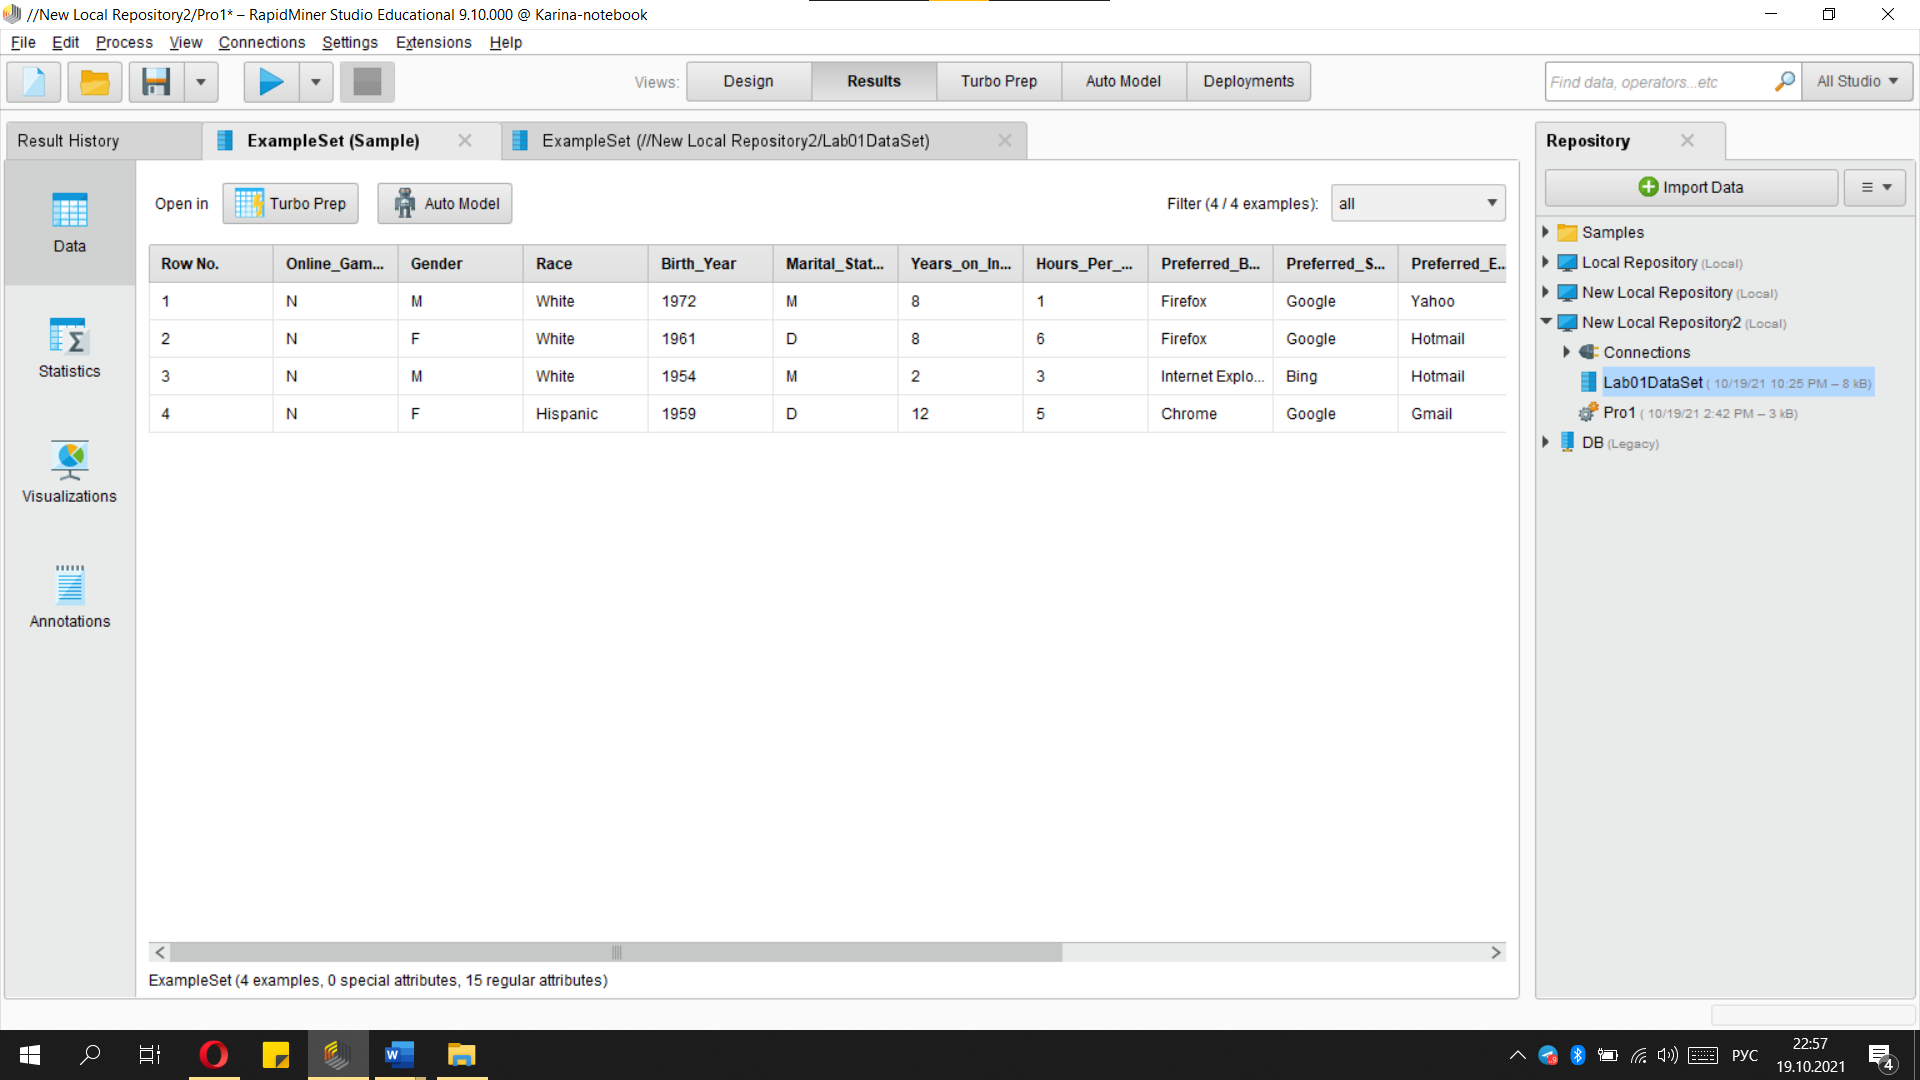The image size is (1920, 1080).
Task: Select the Bing search engine cell
Action: point(1335,376)
